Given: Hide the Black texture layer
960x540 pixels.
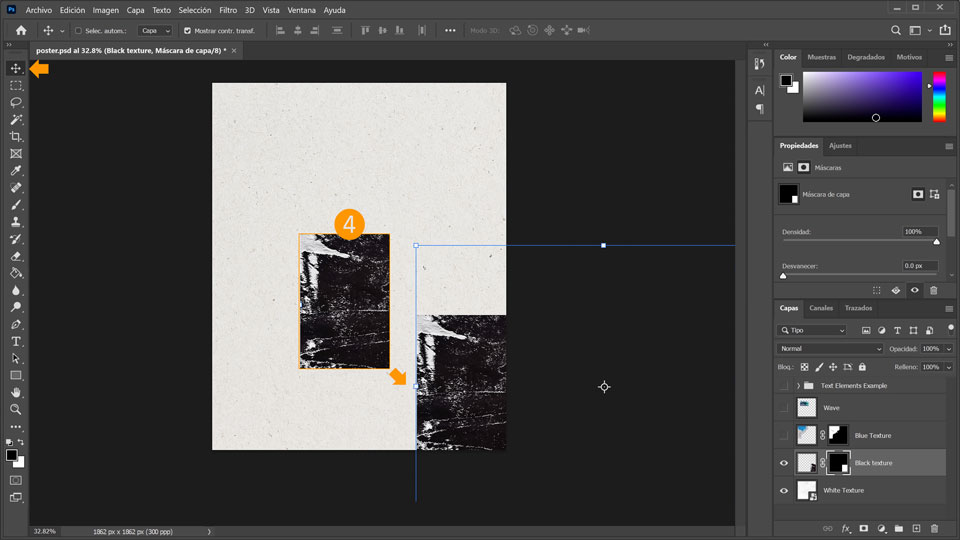Looking at the screenshot, I should tap(784, 463).
